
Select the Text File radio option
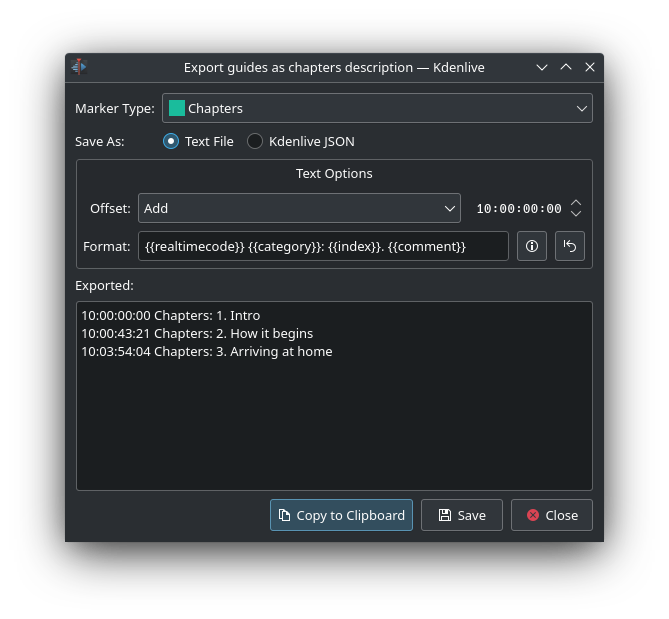[171, 141]
